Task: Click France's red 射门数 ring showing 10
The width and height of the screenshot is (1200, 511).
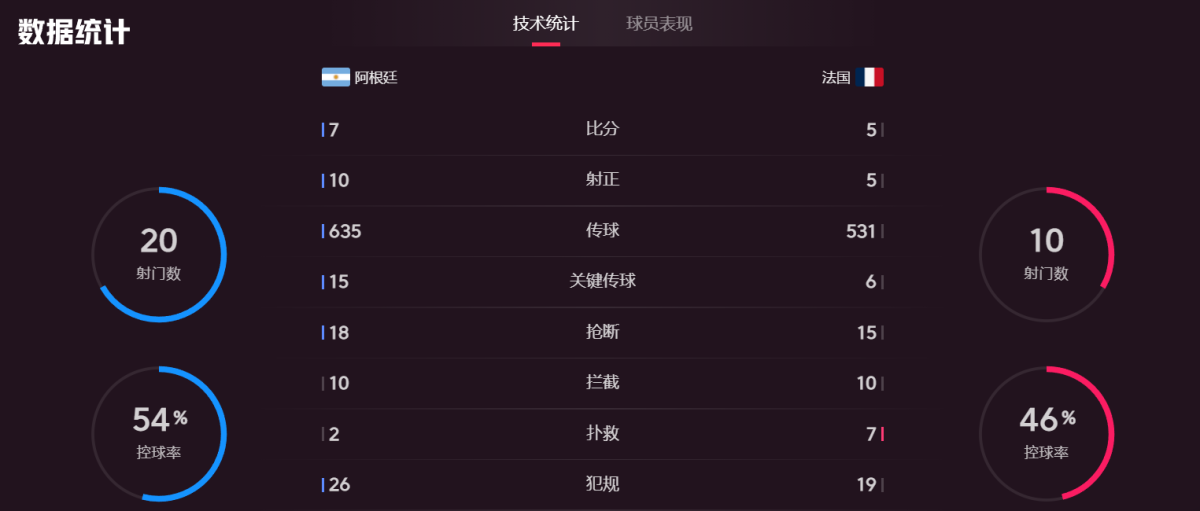Action: pos(1046,254)
